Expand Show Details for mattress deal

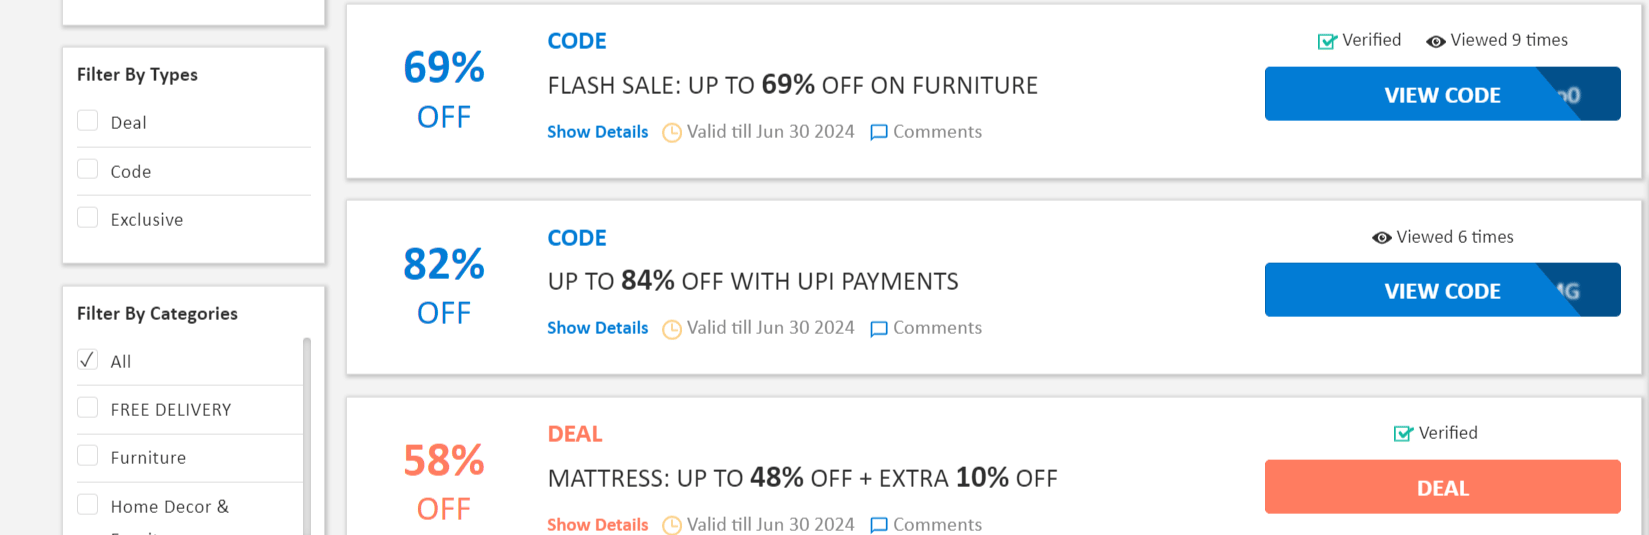point(597,525)
